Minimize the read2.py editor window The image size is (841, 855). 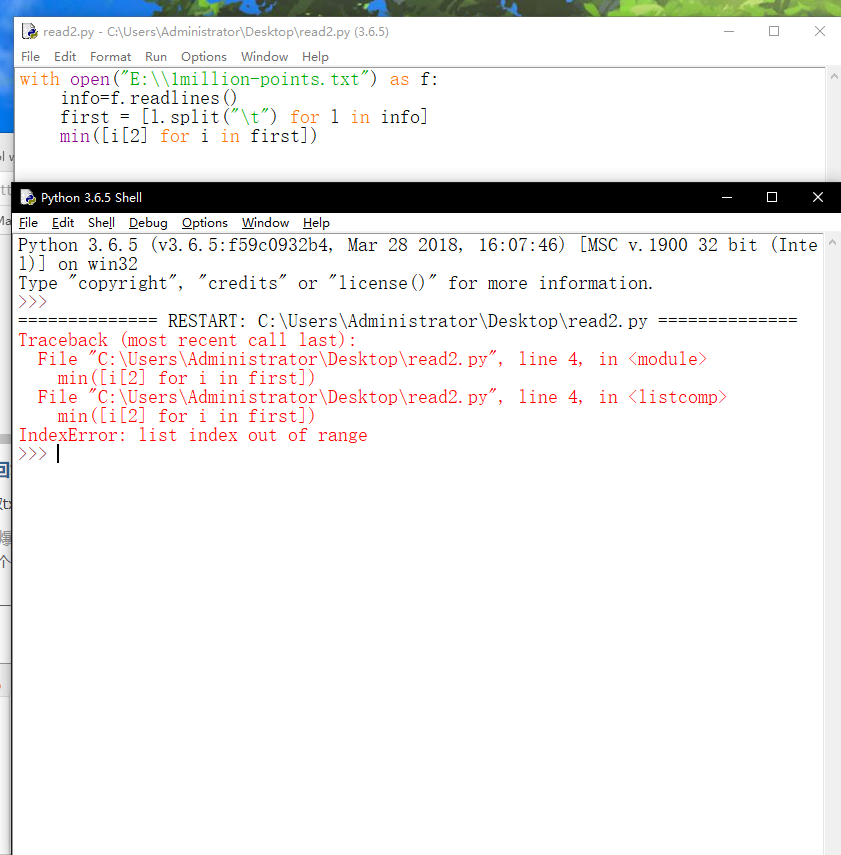click(x=728, y=31)
